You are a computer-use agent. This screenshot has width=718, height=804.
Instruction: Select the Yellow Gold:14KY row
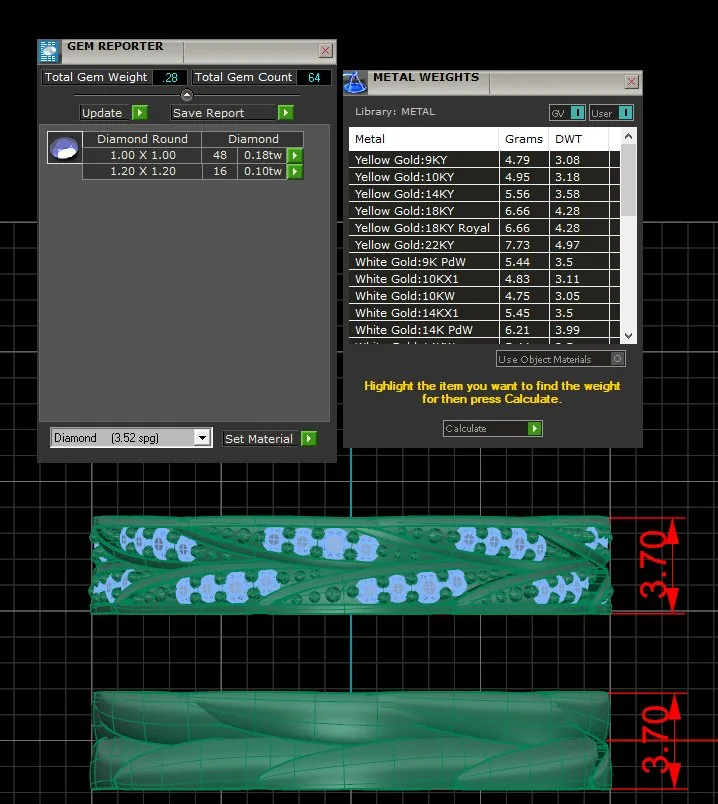coord(484,194)
